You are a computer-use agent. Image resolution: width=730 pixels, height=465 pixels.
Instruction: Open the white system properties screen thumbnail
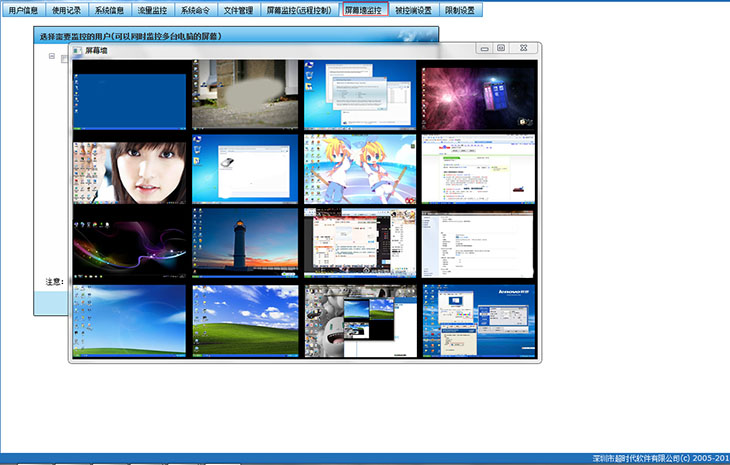[x=479, y=243]
